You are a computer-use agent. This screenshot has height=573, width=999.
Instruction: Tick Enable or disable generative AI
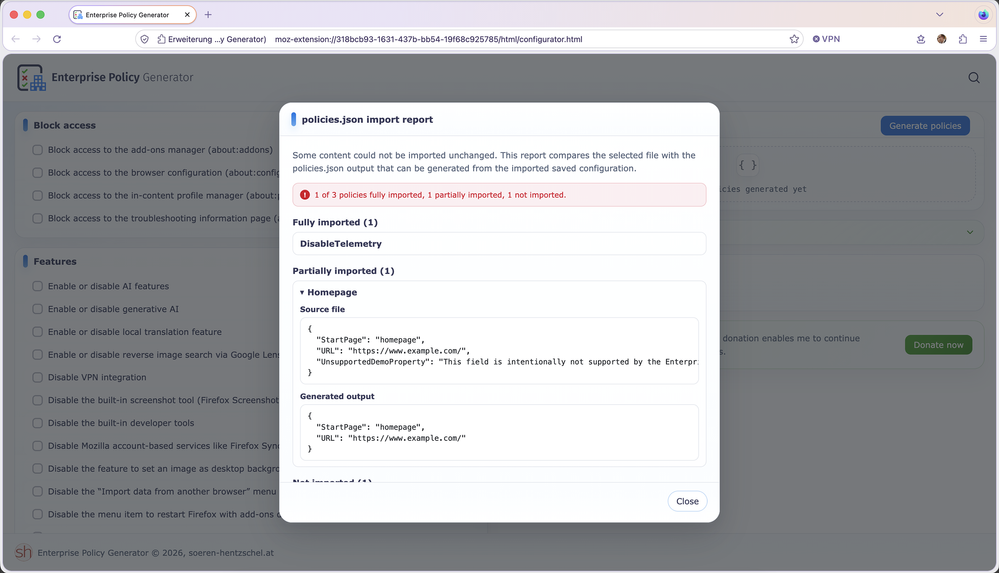coord(38,309)
